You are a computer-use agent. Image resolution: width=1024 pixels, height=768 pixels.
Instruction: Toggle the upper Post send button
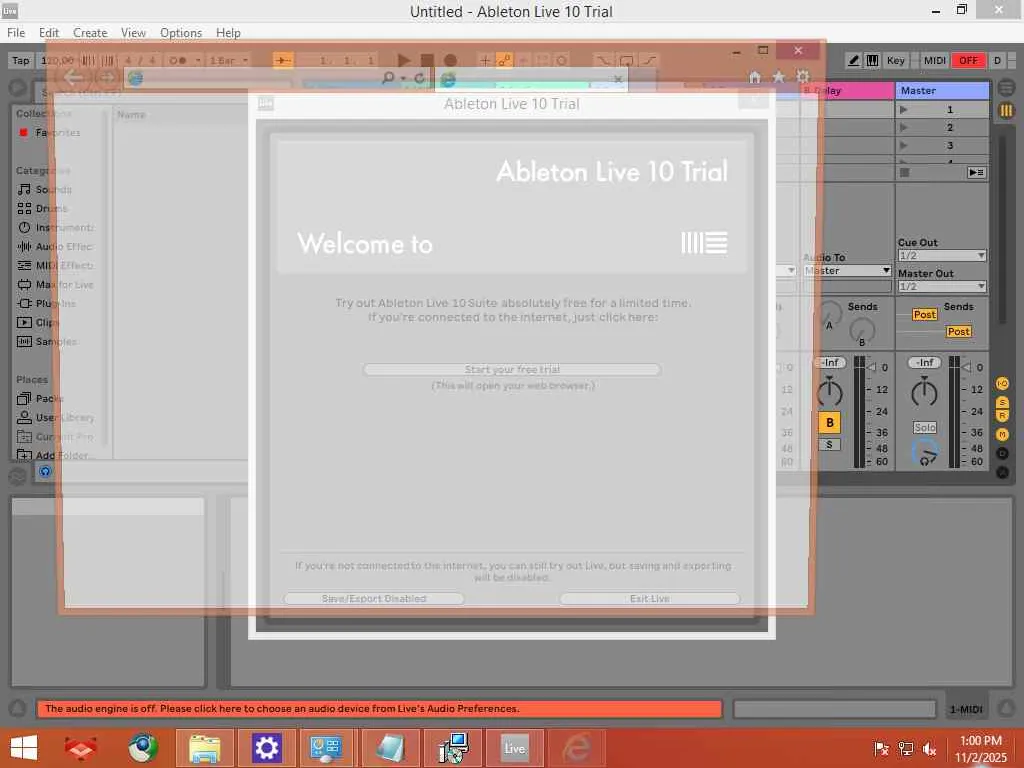pos(925,315)
